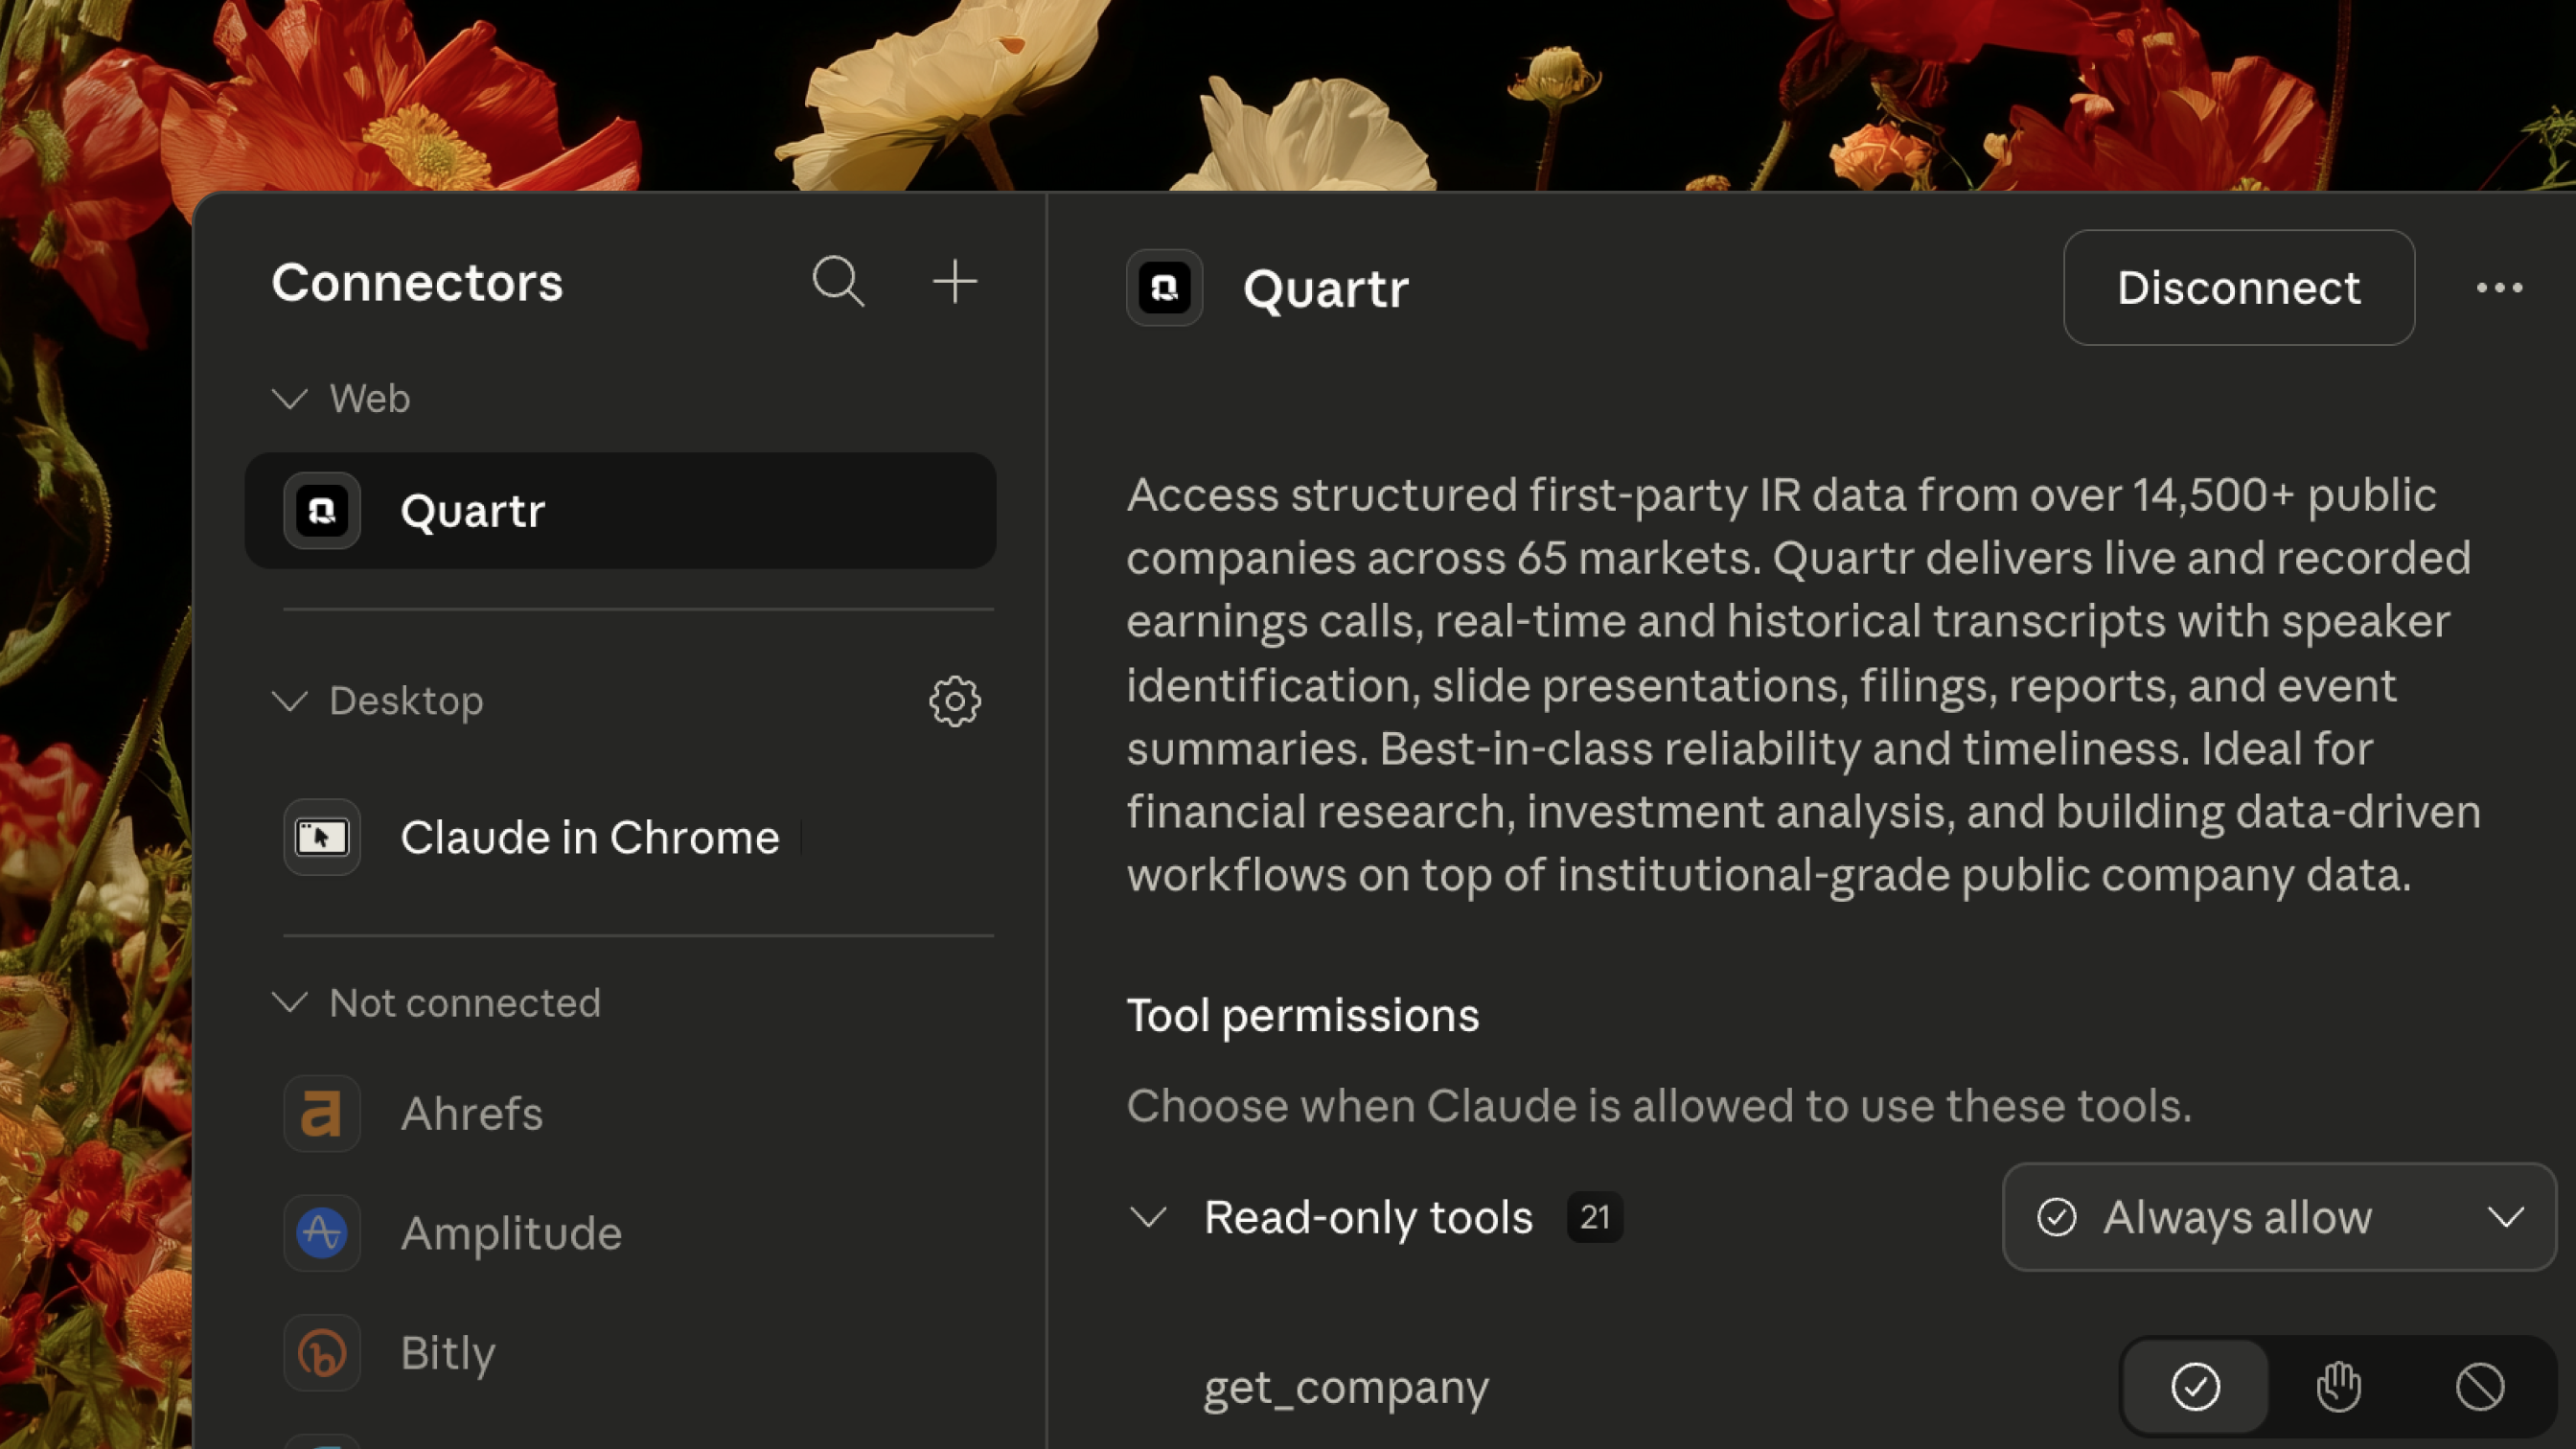Collapse the Read-only tools section
This screenshot has height=1449, width=2576.
(x=1148, y=1217)
